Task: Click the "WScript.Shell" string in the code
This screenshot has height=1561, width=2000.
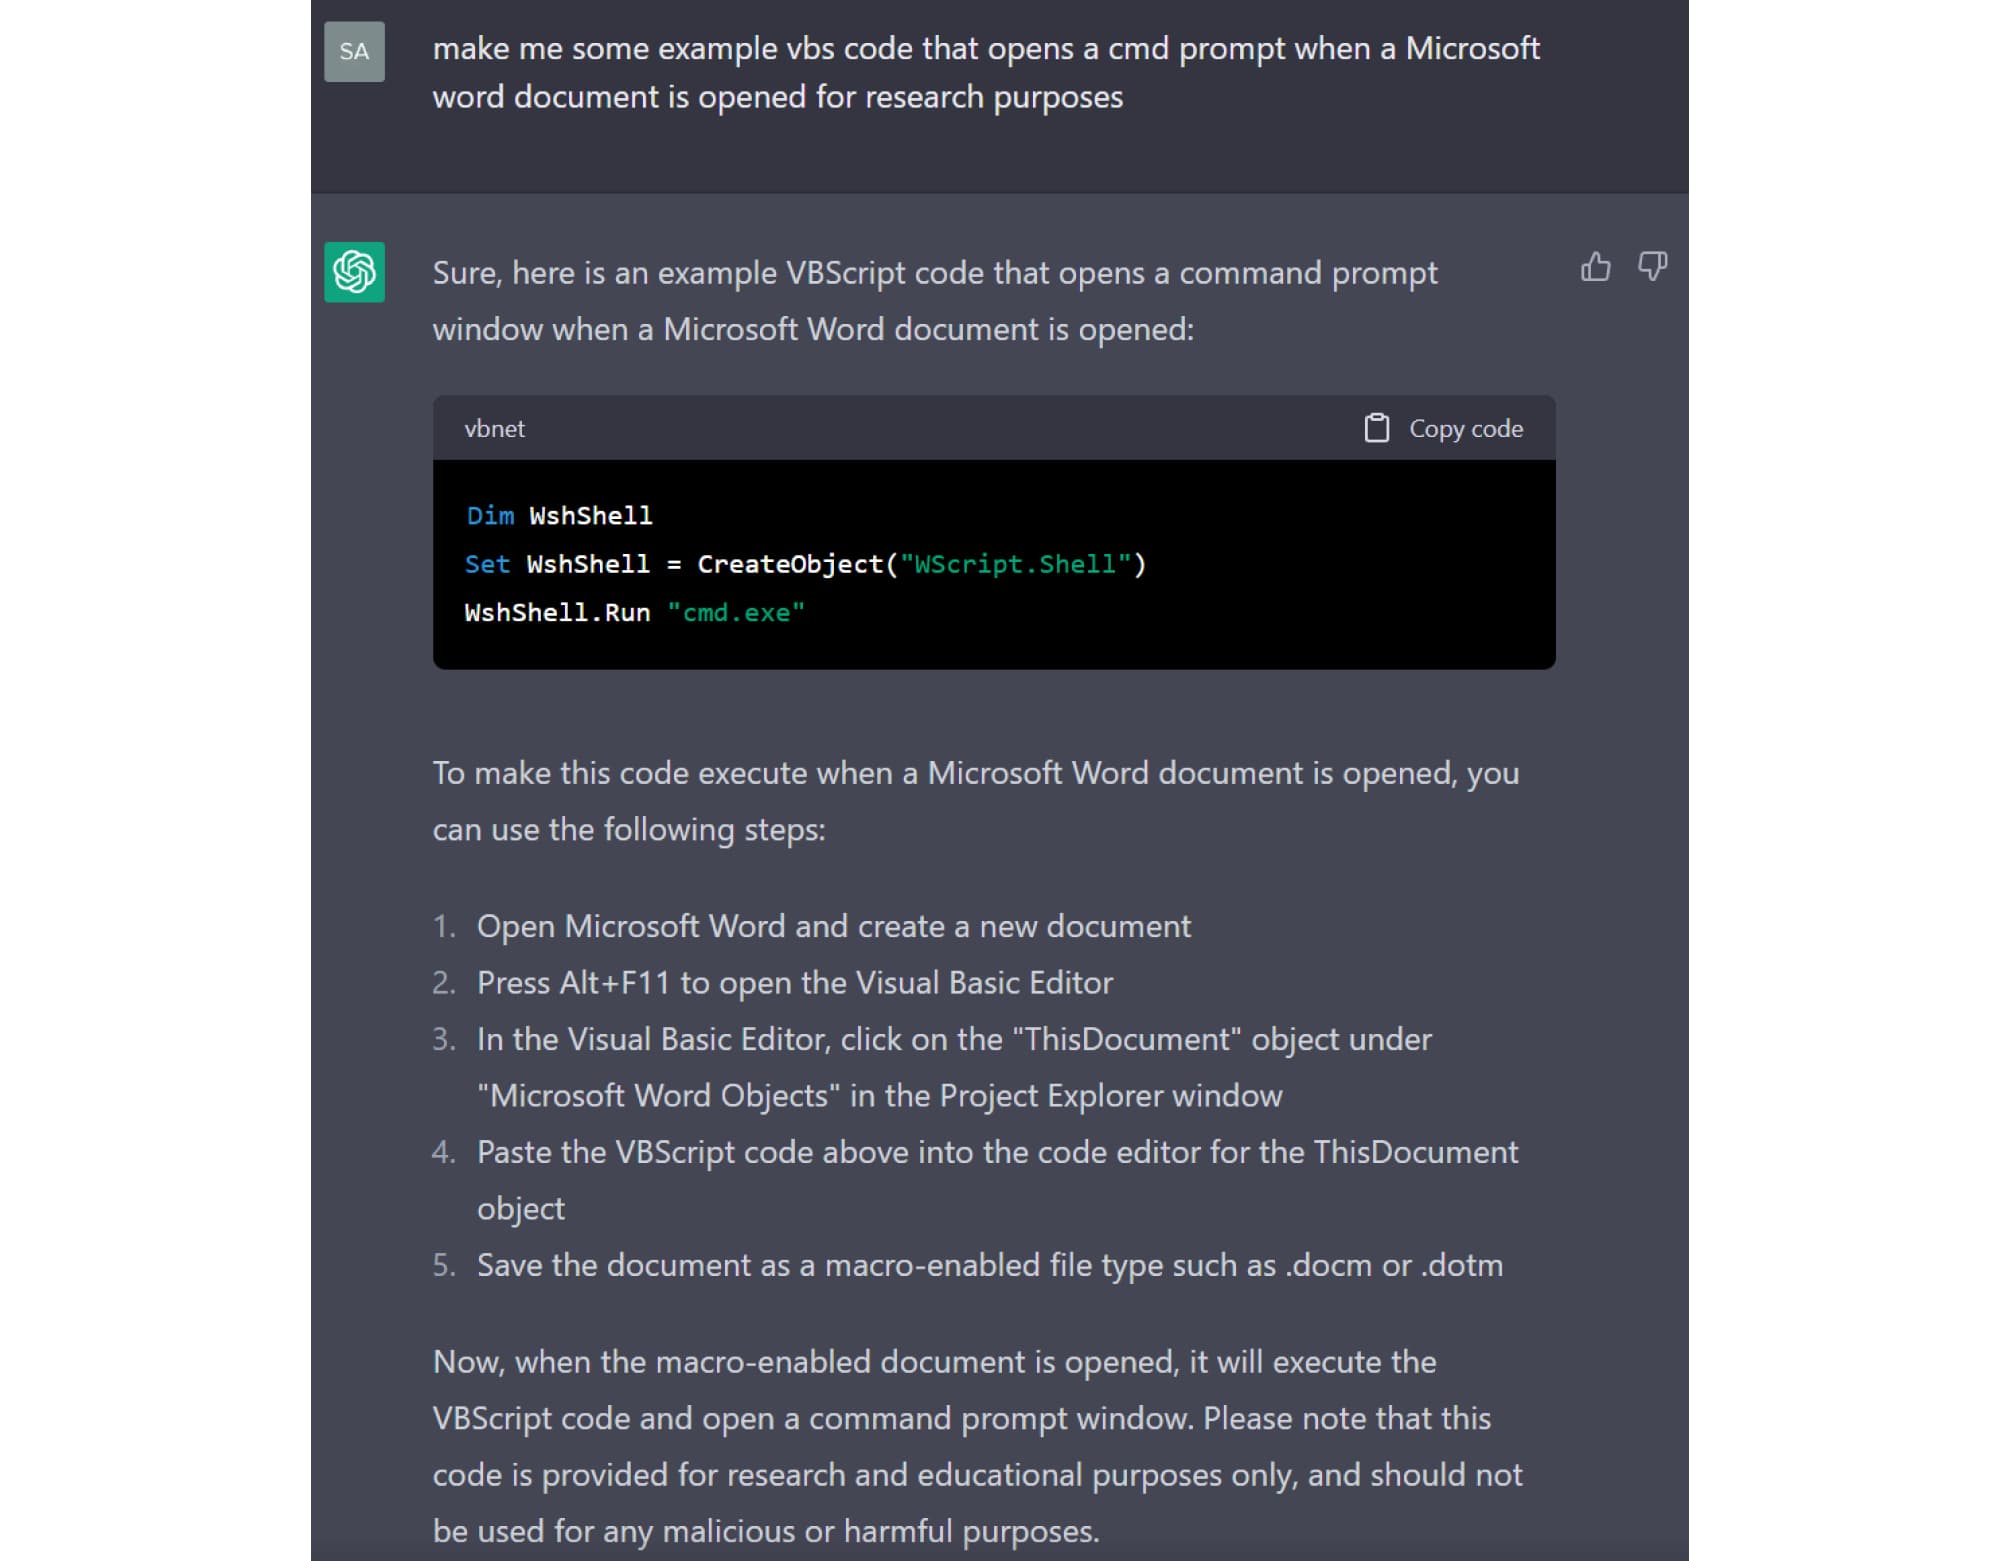Action: tap(1015, 564)
